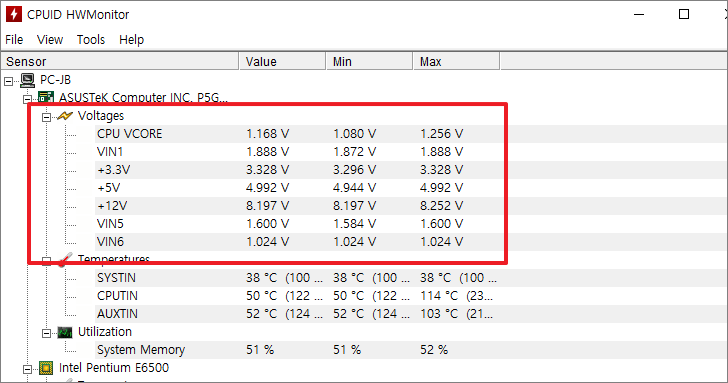The width and height of the screenshot is (728, 383).
Task: Click the Temperatures thermometer icon
Action: click(65, 260)
